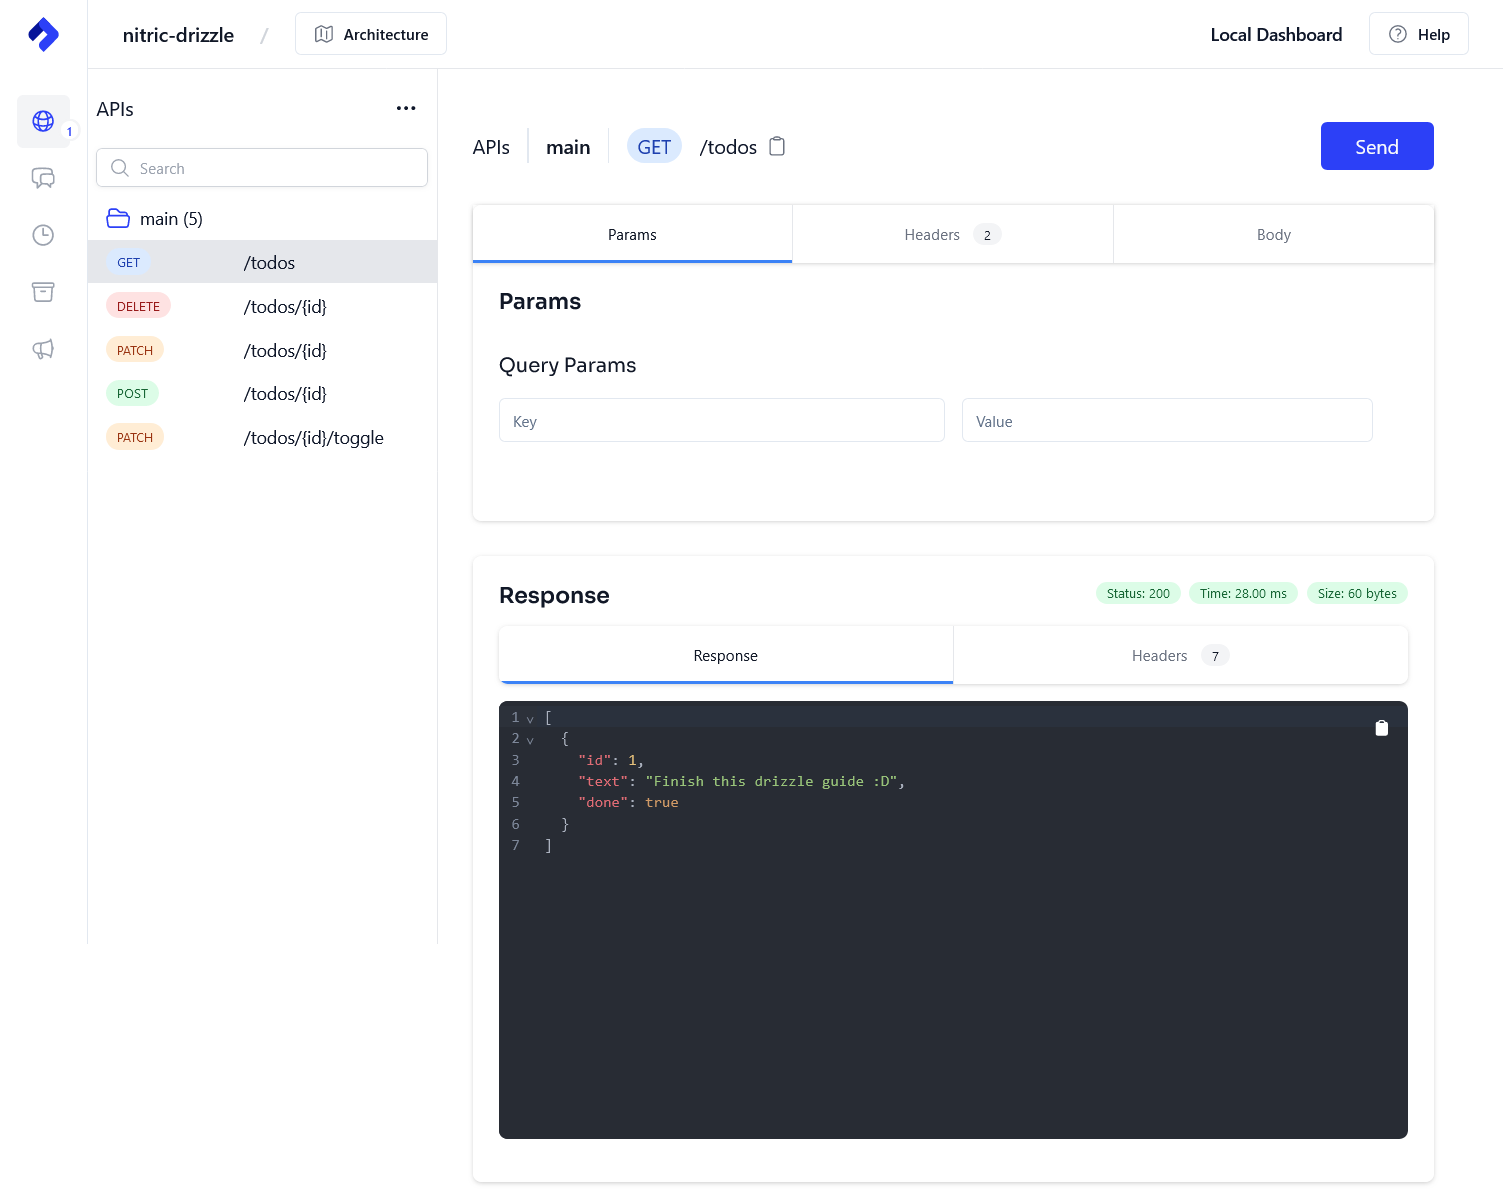Screen dimensions: 1503x1200
Task: Open Help
Action: (x=1418, y=33)
